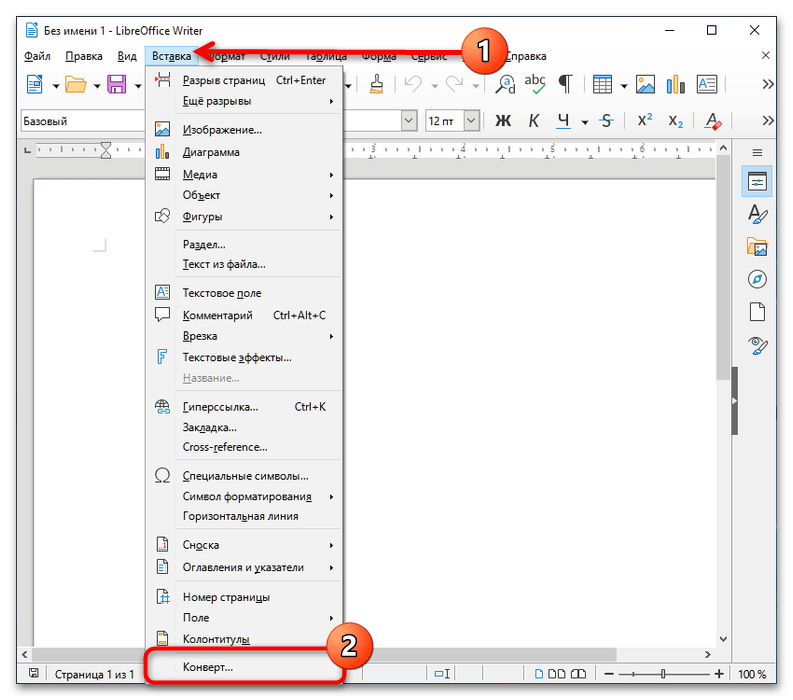The width and height of the screenshot is (793, 700).
Task: Insert chart using toolbar icon
Action: (675, 84)
